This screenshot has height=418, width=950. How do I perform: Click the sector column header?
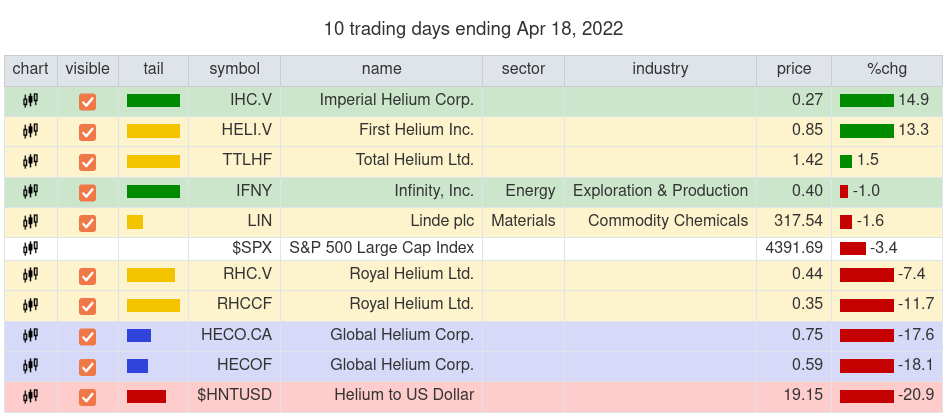coord(524,69)
